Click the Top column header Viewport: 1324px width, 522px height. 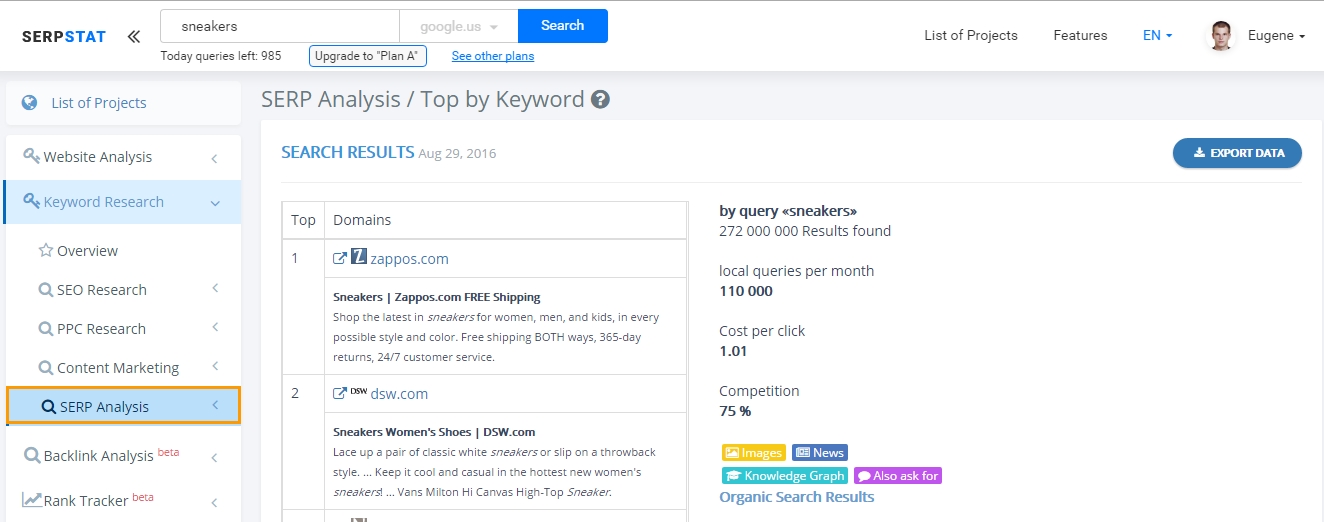point(303,220)
